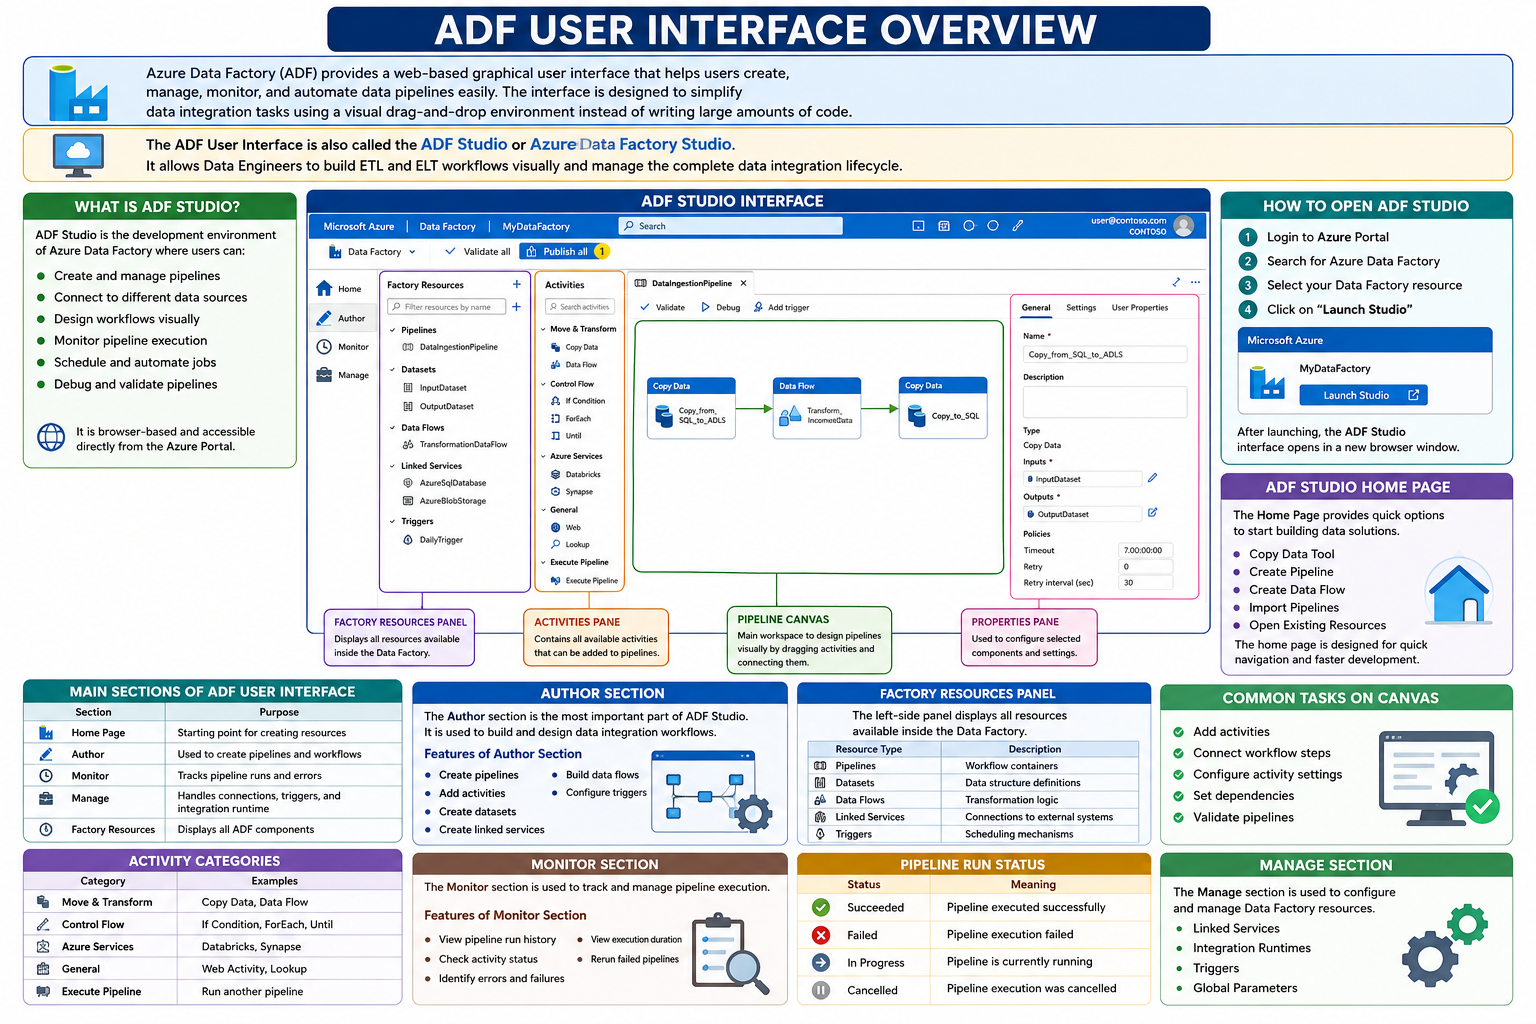Click Add trigger in the pipeline toolbar
1536x1024 pixels.
click(x=781, y=308)
